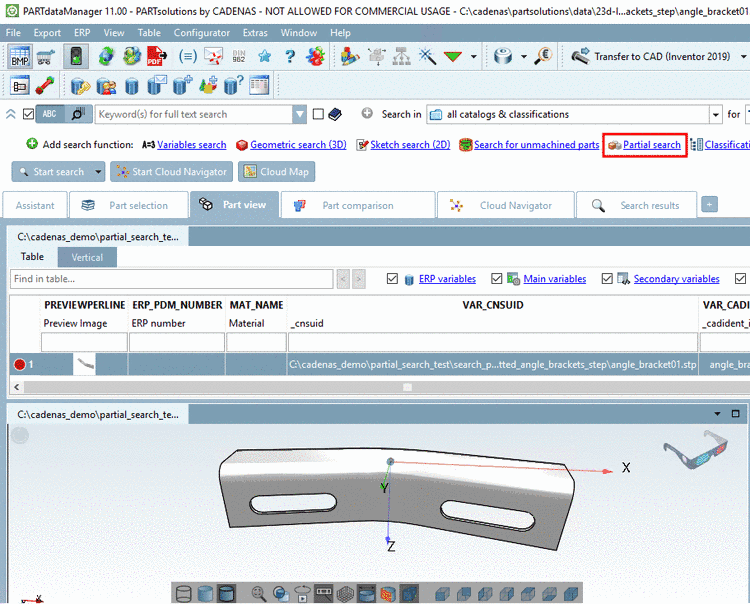The image size is (750, 604).
Task: Click the bracket preview thumbnail in row 1
Action: coord(84,364)
